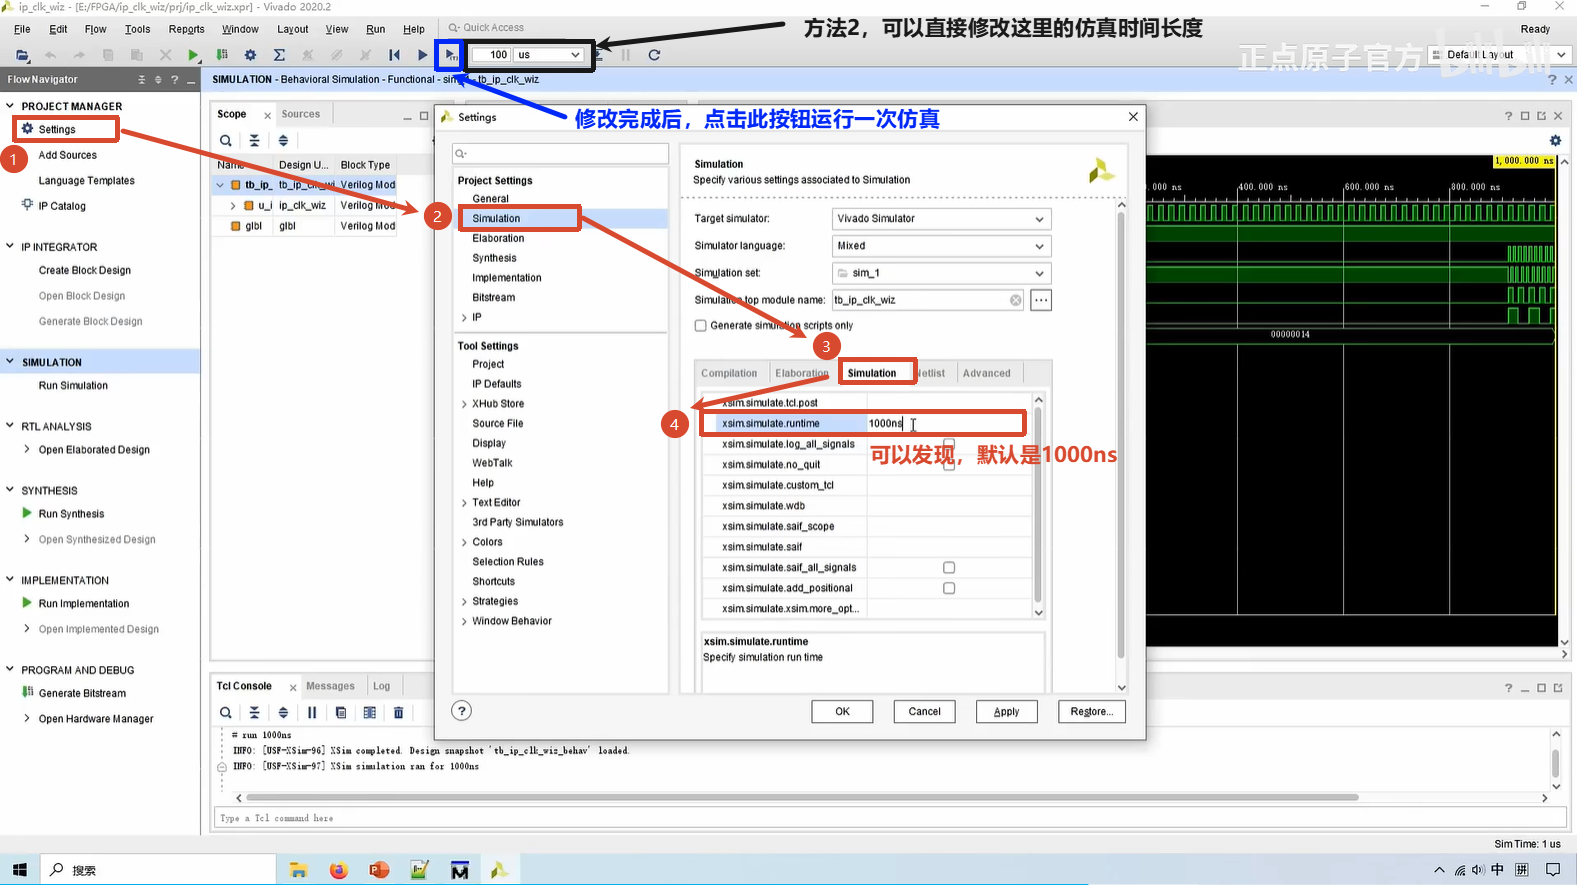Restart simulation with the rewind icon

coord(394,55)
